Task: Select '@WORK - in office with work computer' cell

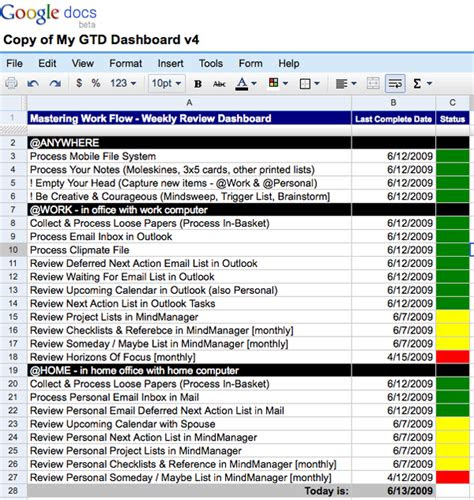Action: coord(189,210)
